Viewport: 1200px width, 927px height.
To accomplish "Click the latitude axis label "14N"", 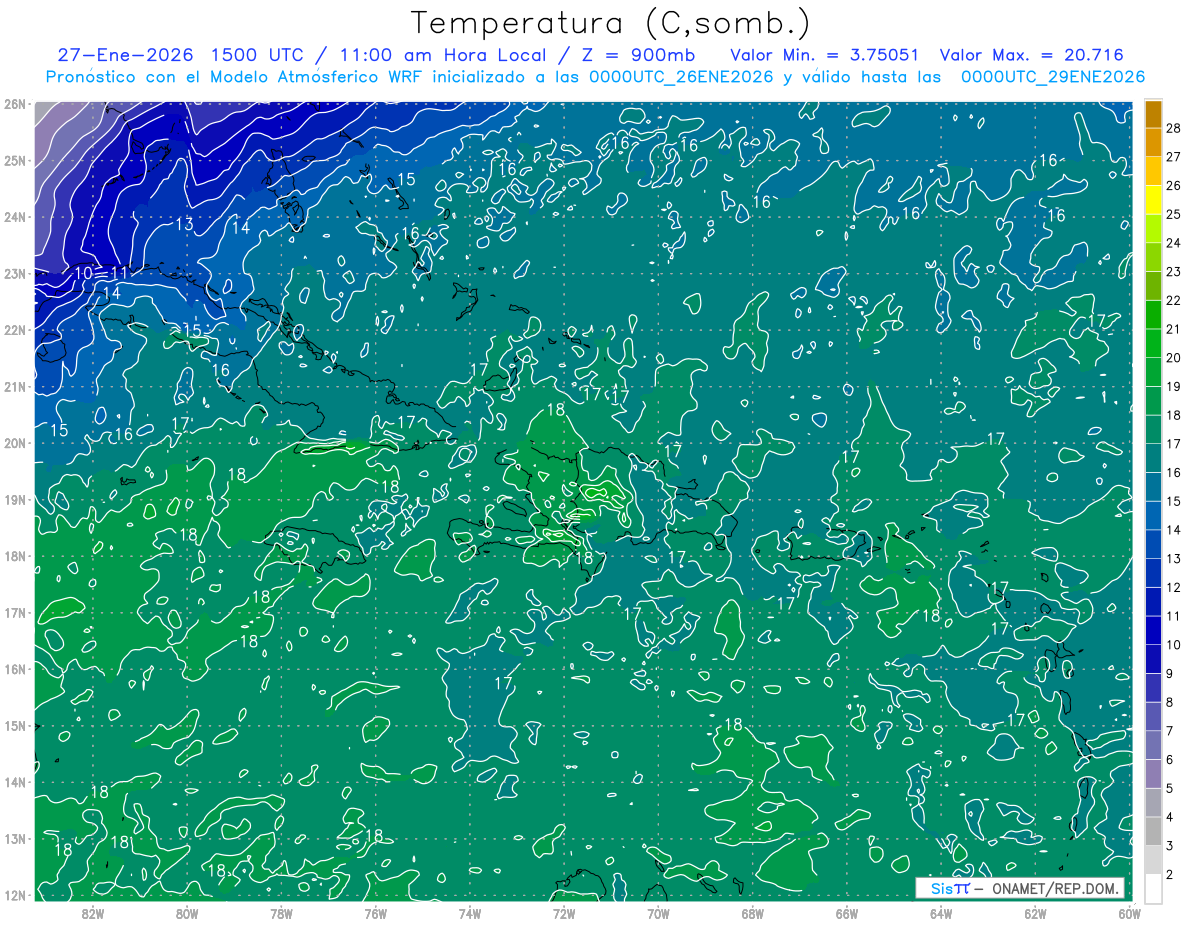I will [x=14, y=782].
